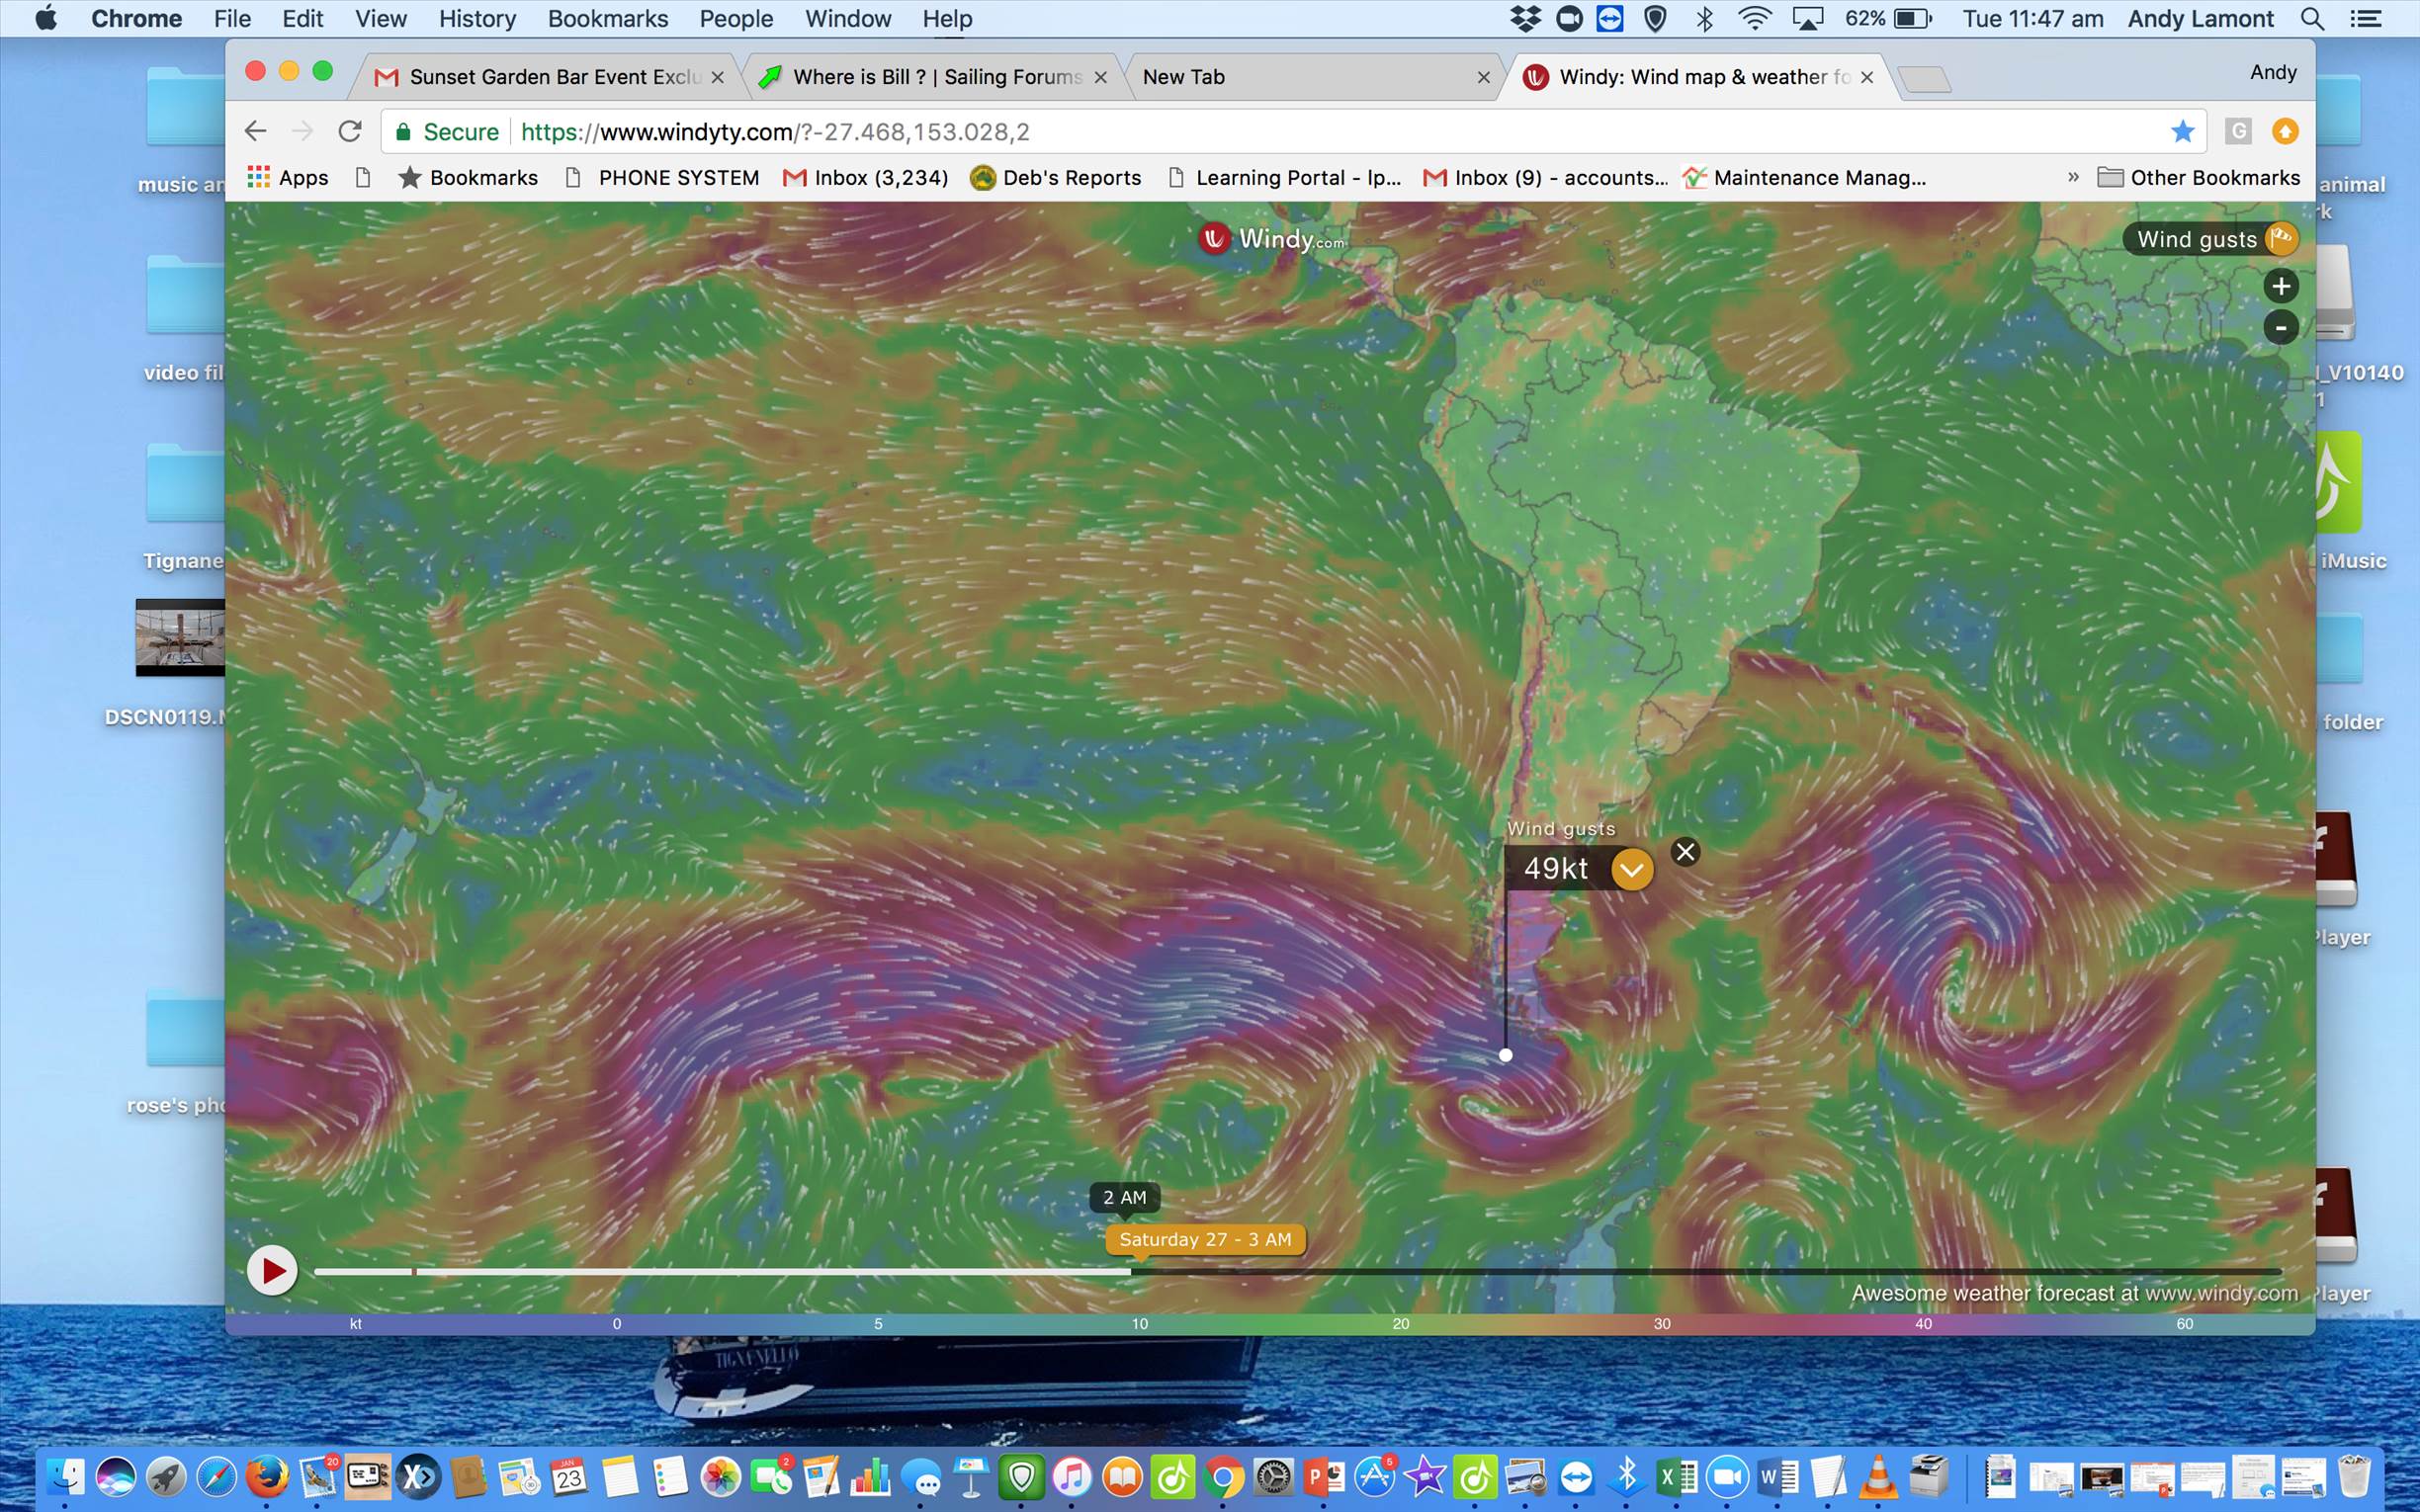The height and width of the screenshot is (1512, 2420).
Task: Select the Saturday 27 - 3 AM timestamp label
Action: [1205, 1240]
